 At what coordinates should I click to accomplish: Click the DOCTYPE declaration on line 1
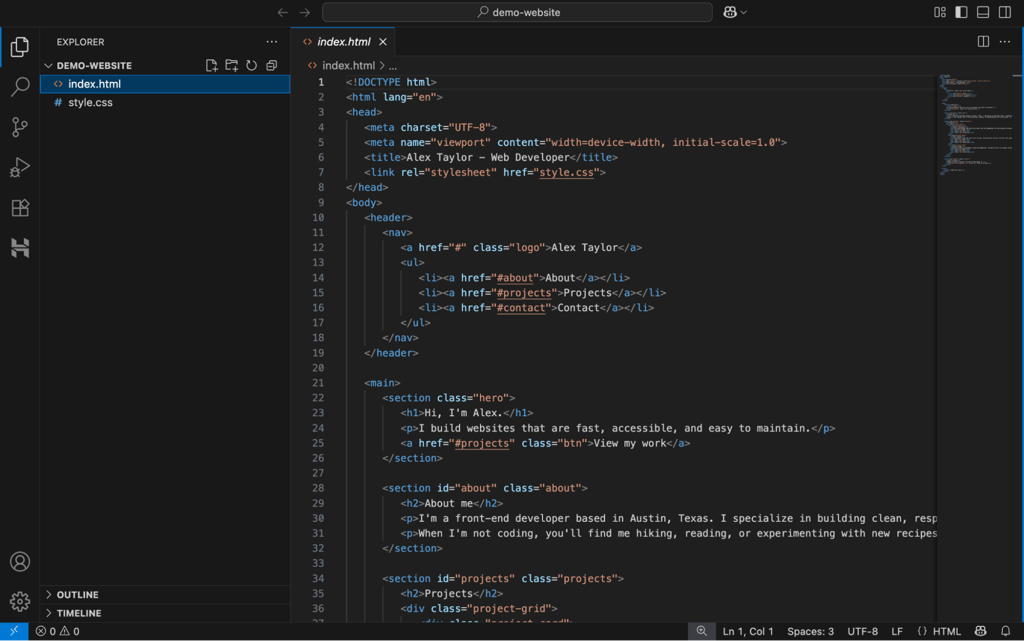point(391,82)
